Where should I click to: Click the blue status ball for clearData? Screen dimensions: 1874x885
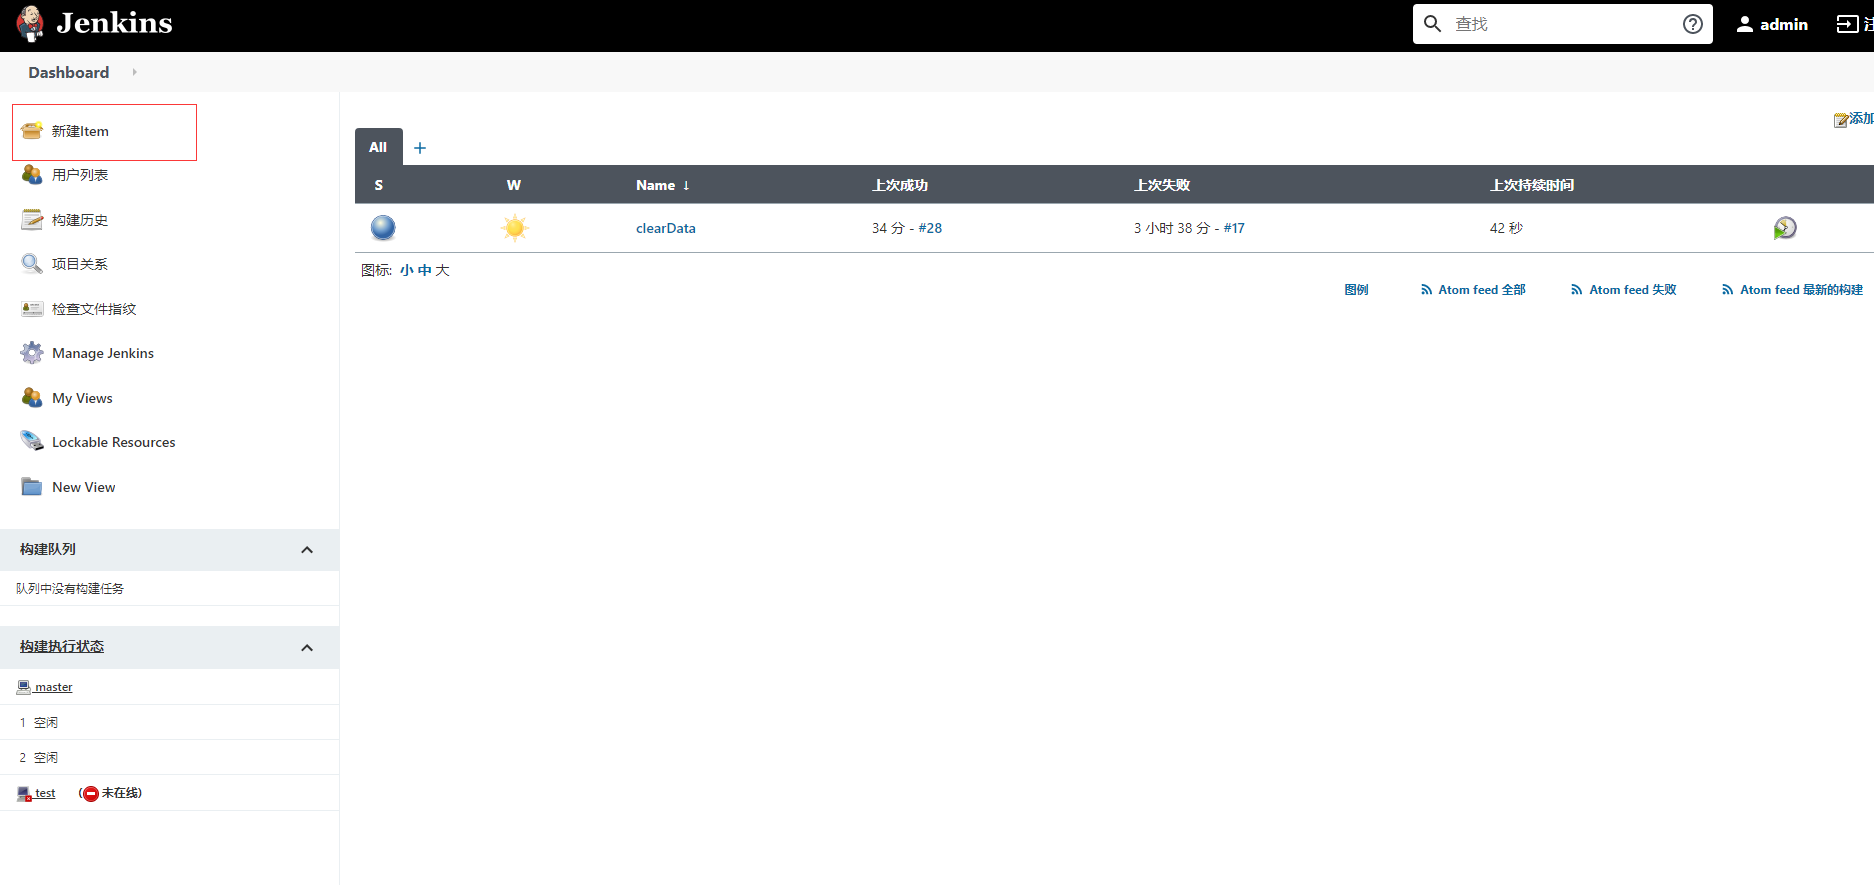383,228
